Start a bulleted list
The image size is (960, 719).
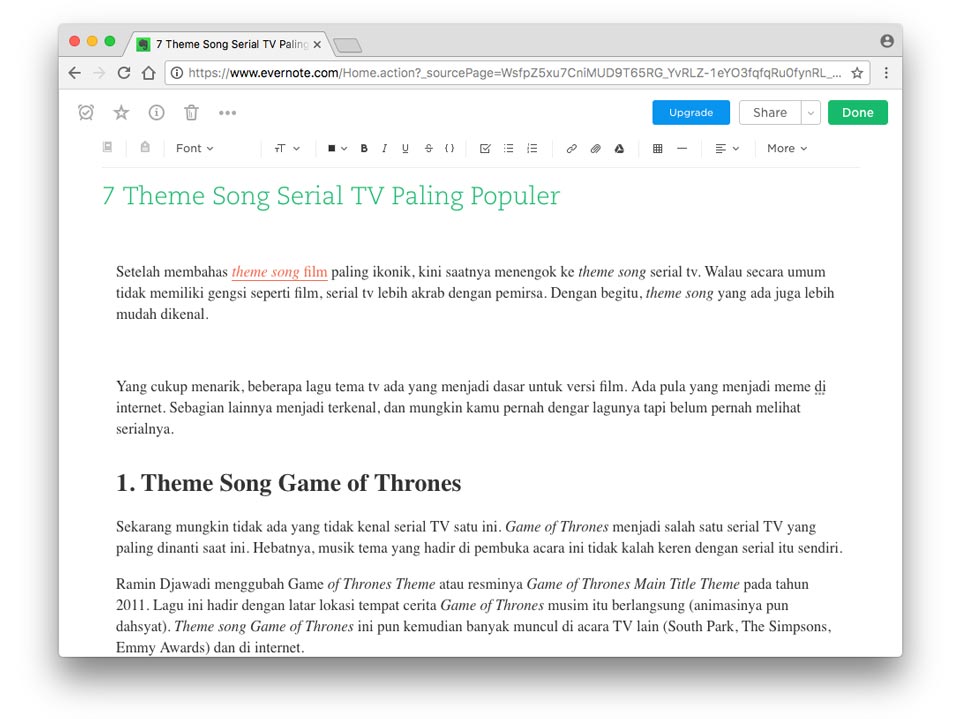[x=509, y=148]
